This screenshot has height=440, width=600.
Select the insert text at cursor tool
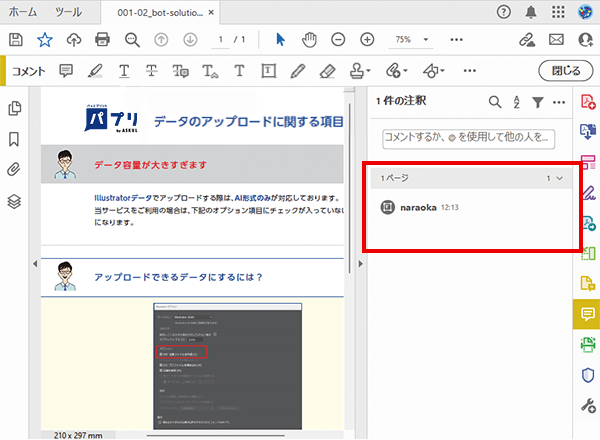[x=210, y=71]
